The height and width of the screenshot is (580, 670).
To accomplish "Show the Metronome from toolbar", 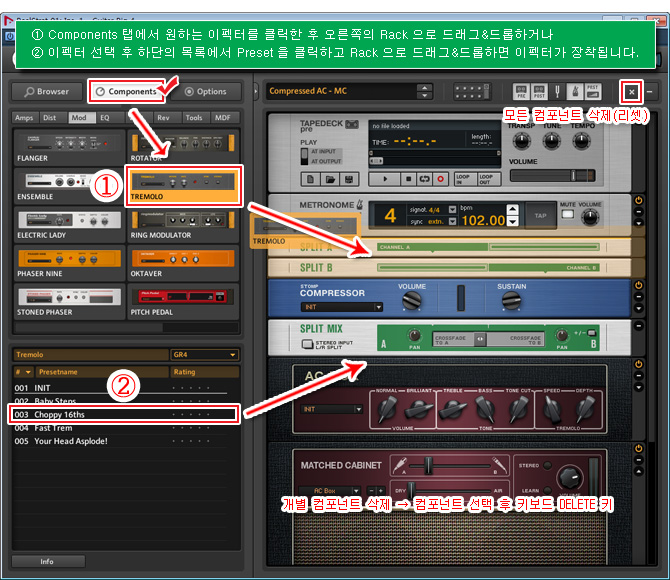I will tap(575, 91).
